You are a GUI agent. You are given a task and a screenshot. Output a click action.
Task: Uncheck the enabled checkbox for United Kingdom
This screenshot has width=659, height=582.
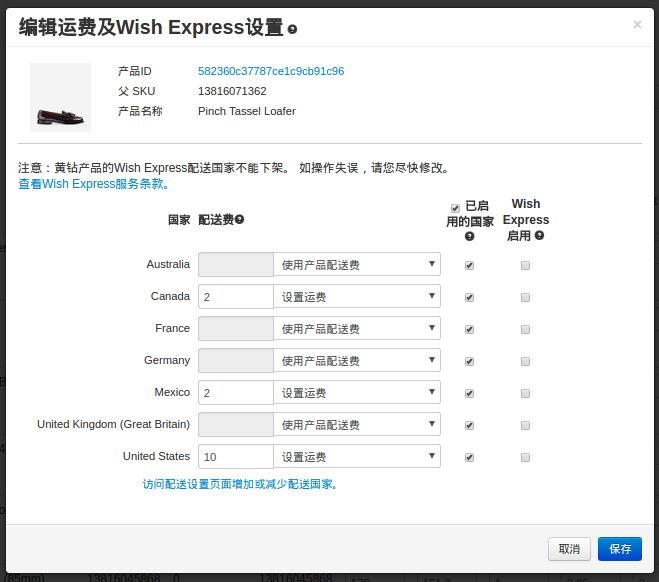click(469, 425)
